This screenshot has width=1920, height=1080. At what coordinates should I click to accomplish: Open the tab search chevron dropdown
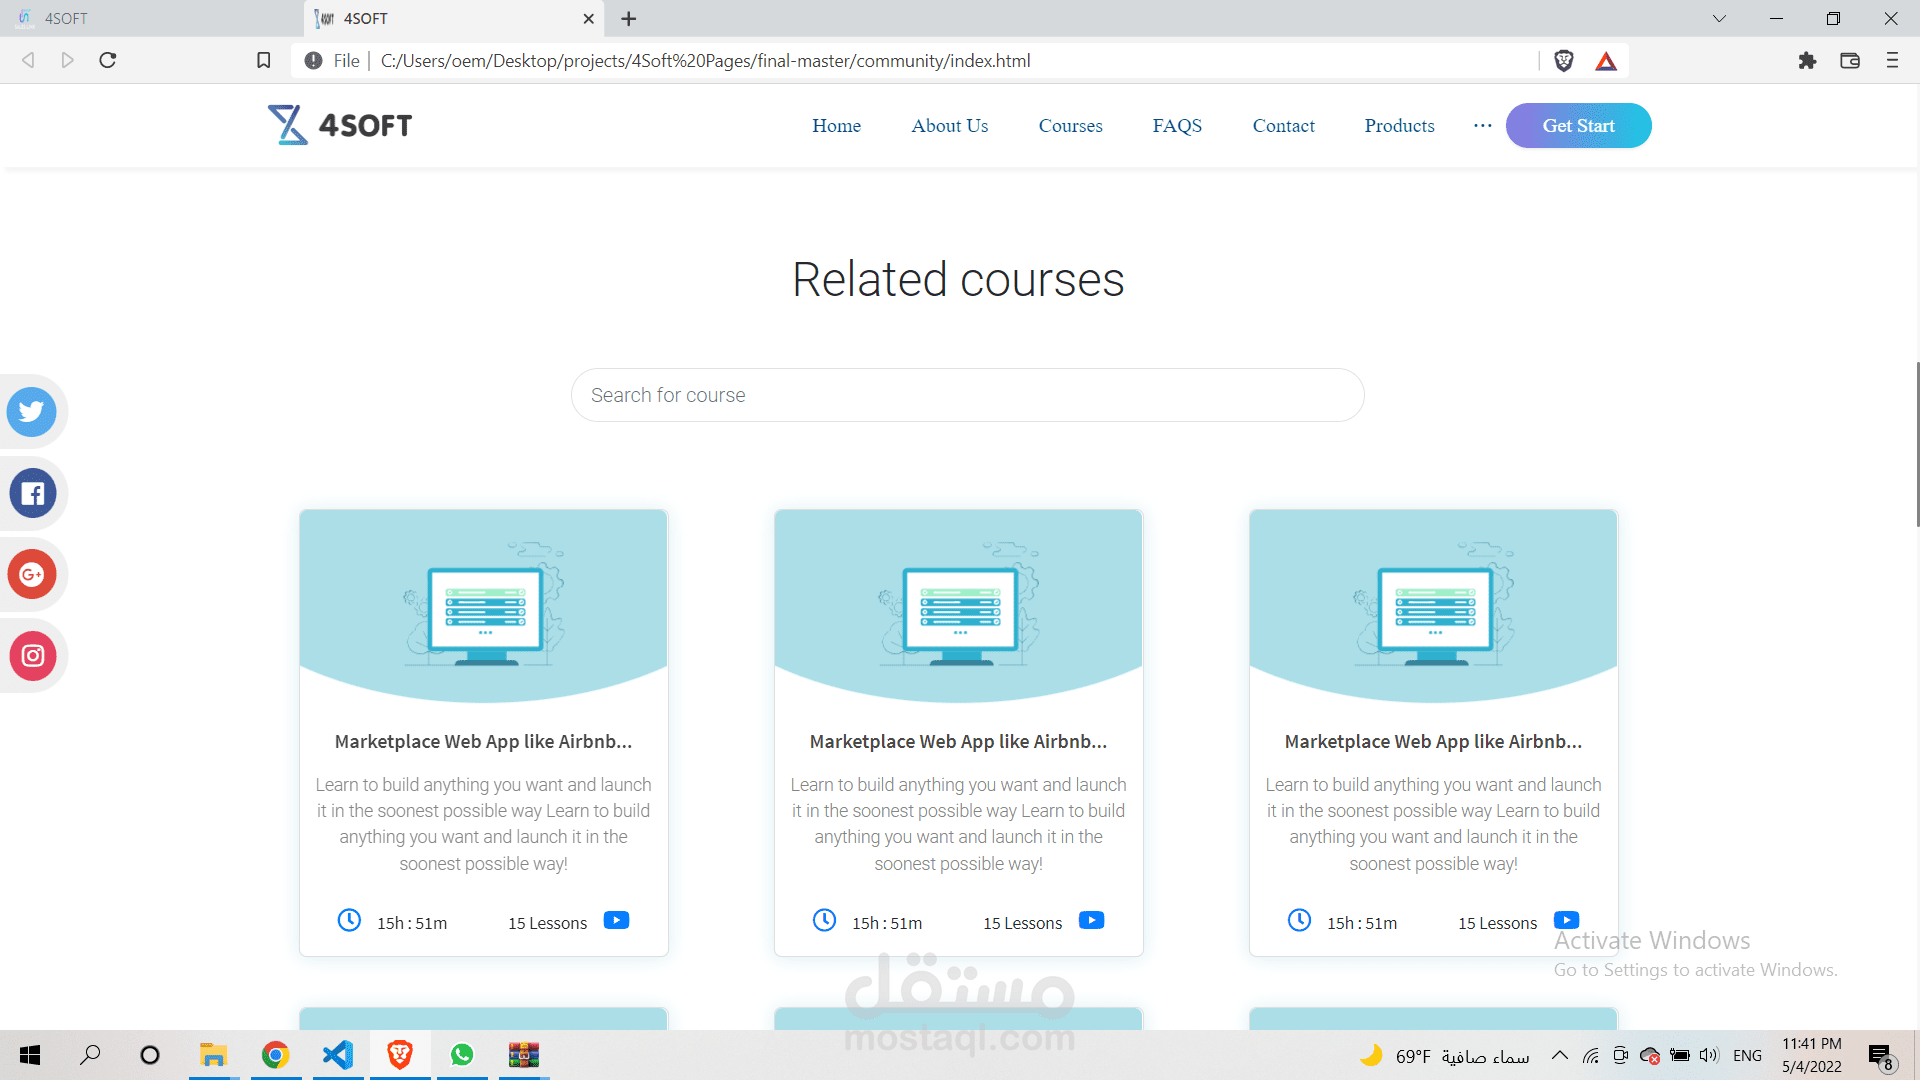coord(1719,18)
